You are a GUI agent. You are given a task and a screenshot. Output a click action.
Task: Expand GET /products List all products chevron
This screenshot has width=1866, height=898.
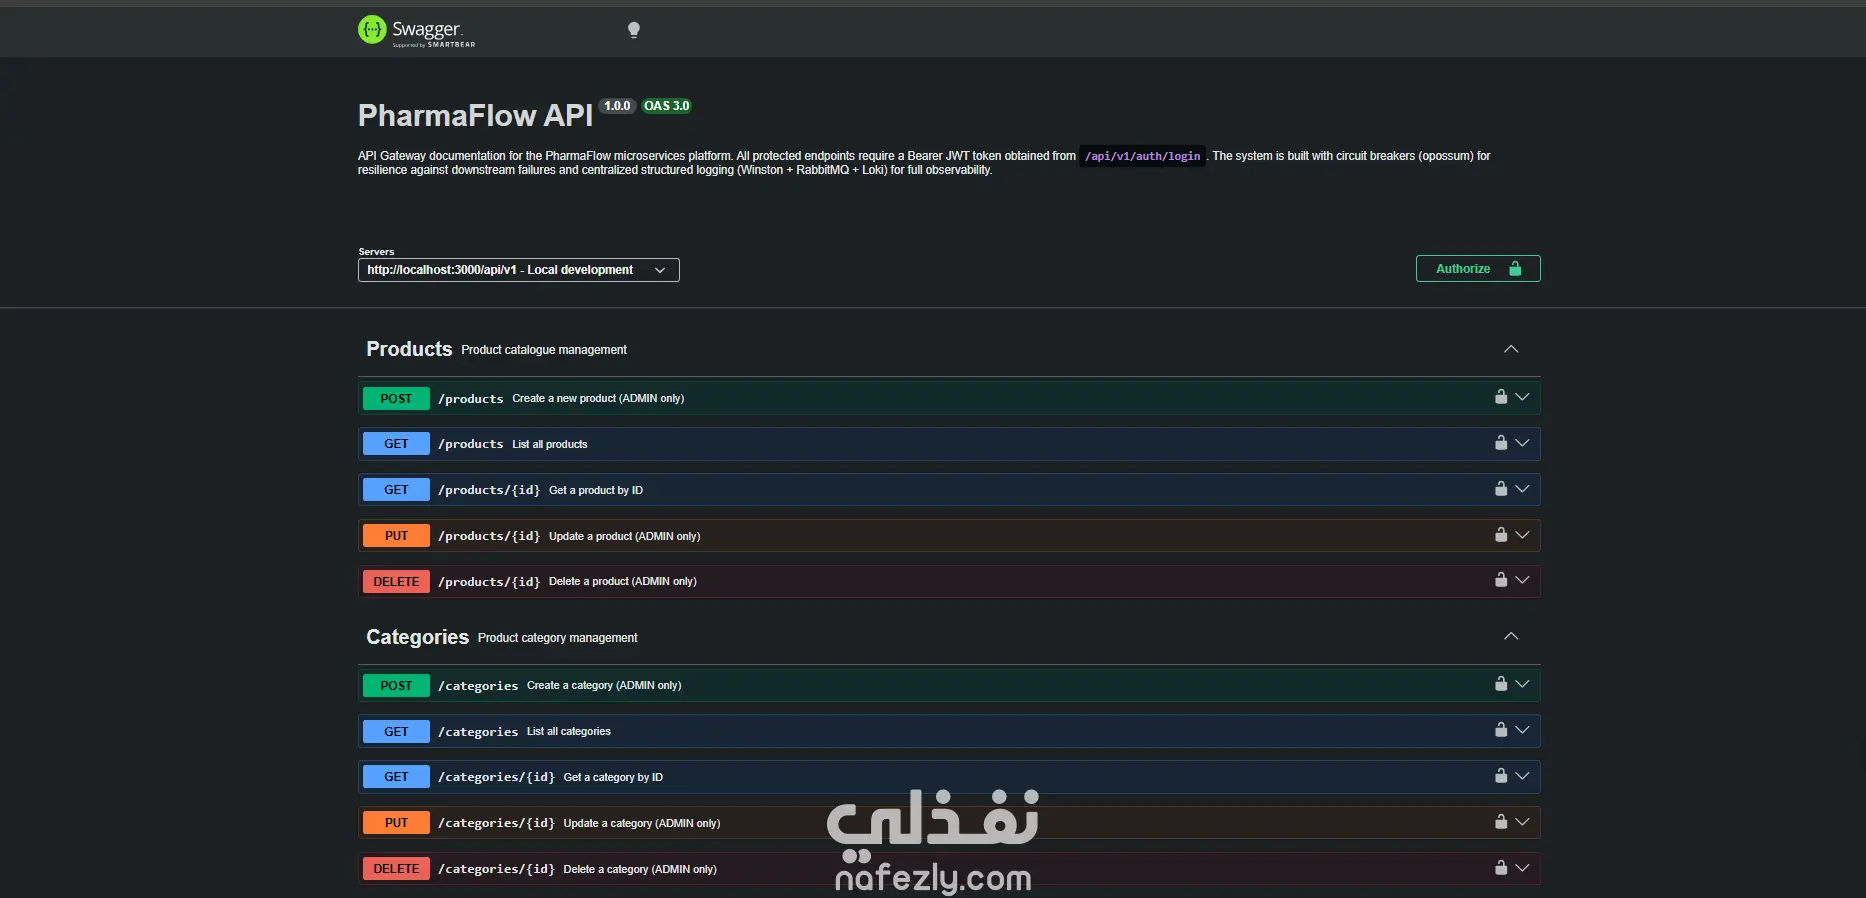coord(1522,443)
